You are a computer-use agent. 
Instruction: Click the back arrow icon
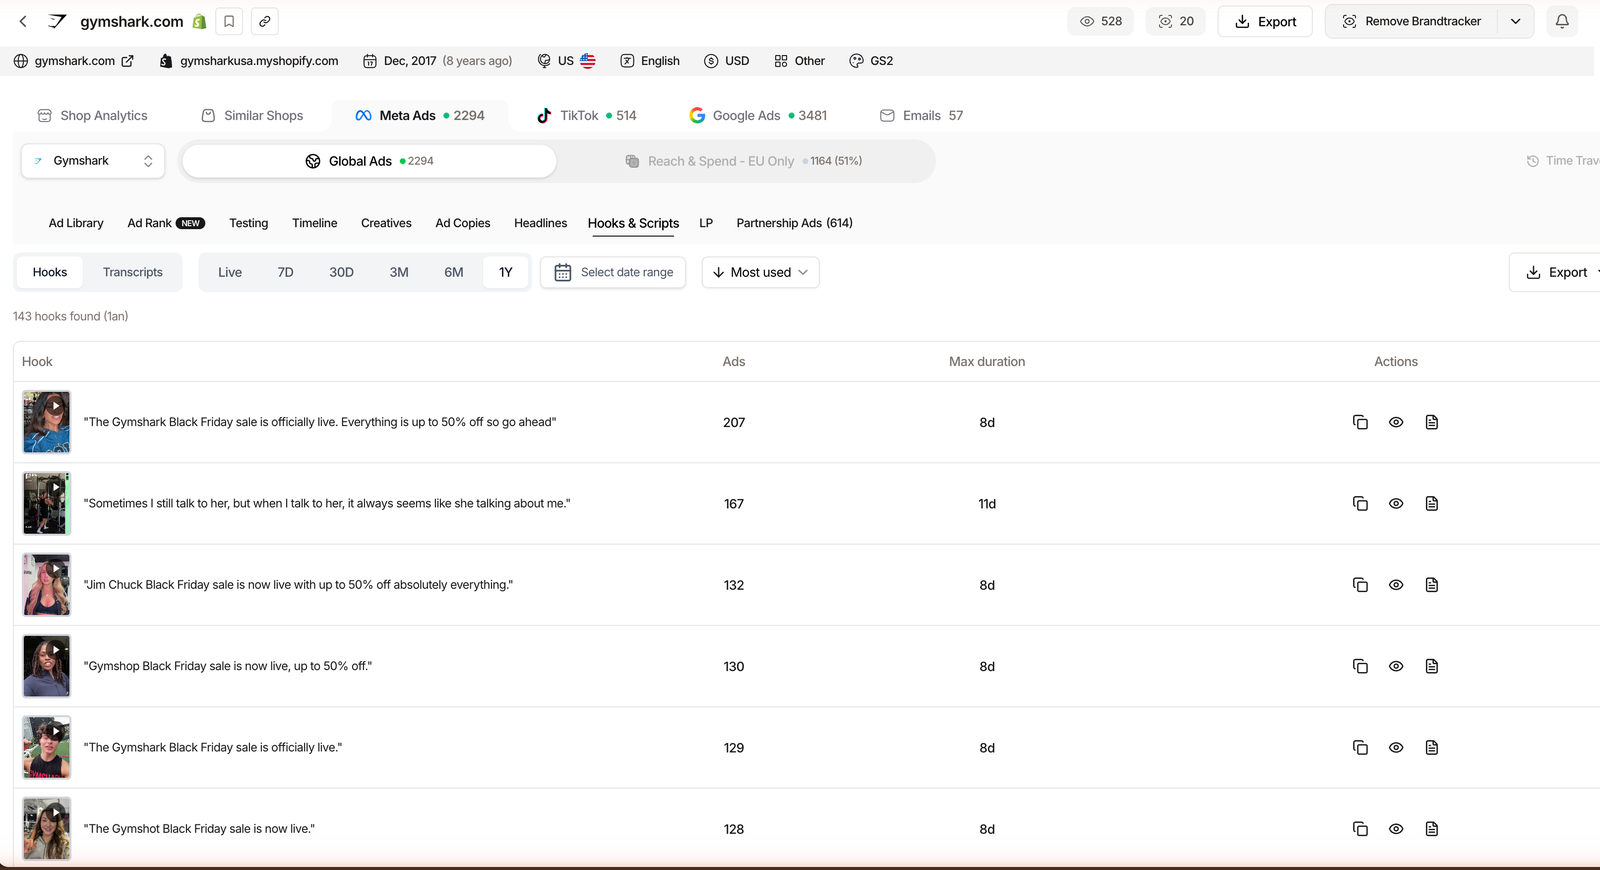pyautogui.click(x=23, y=21)
